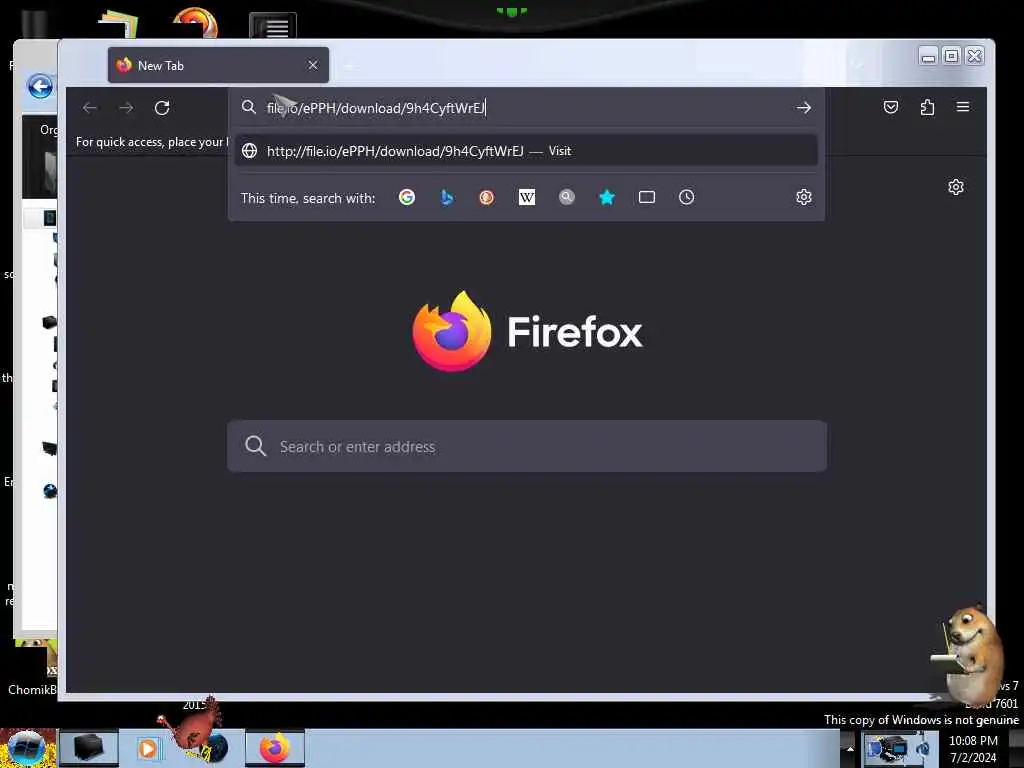Search in open Tabs icon
The width and height of the screenshot is (1024, 768).
click(x=647, y=197)
